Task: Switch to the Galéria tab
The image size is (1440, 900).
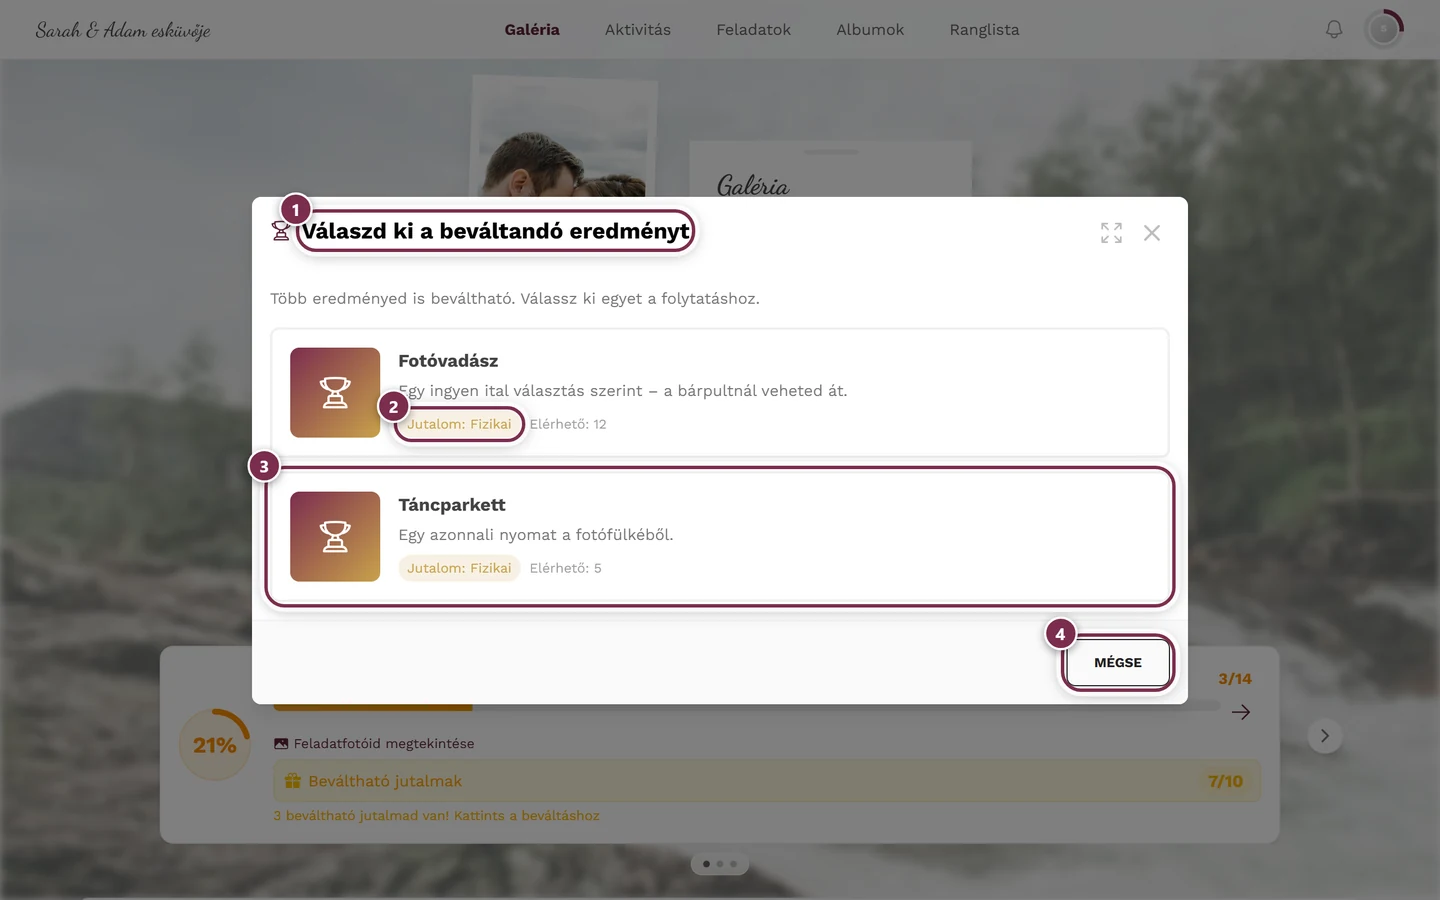Action: pyautogui.click(x=532, y=30)
